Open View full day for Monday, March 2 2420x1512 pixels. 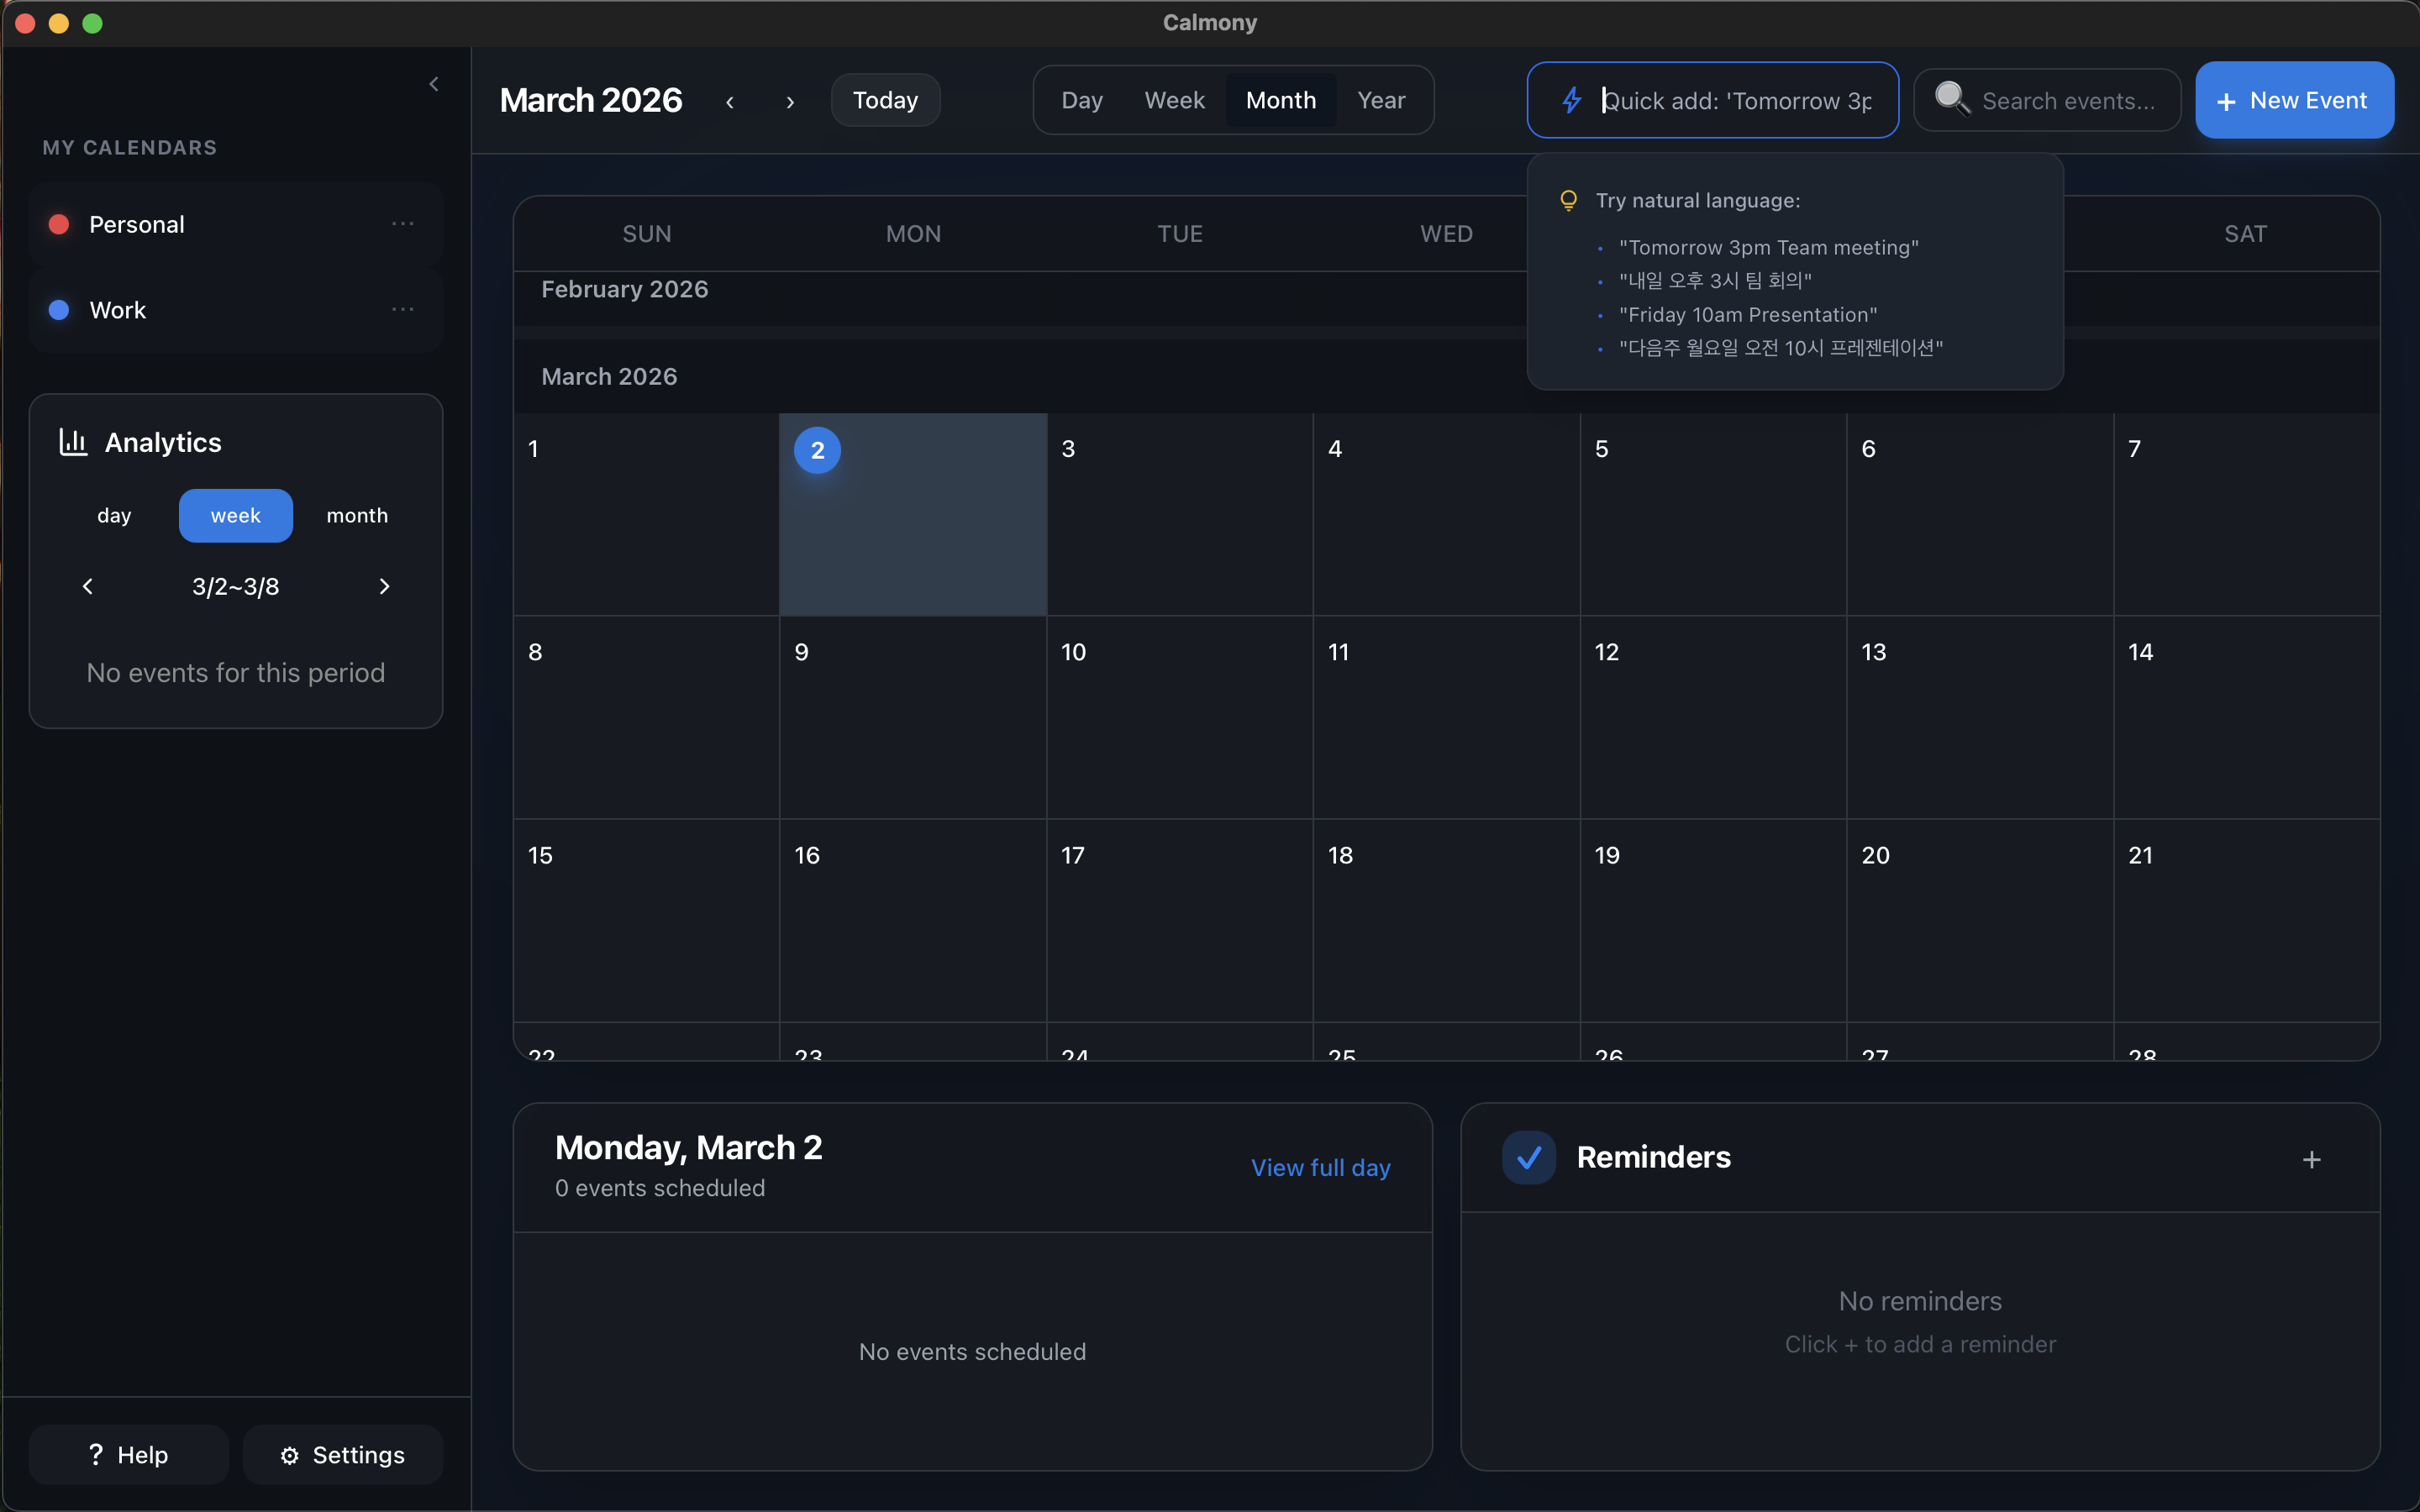pos(1320,1167)
